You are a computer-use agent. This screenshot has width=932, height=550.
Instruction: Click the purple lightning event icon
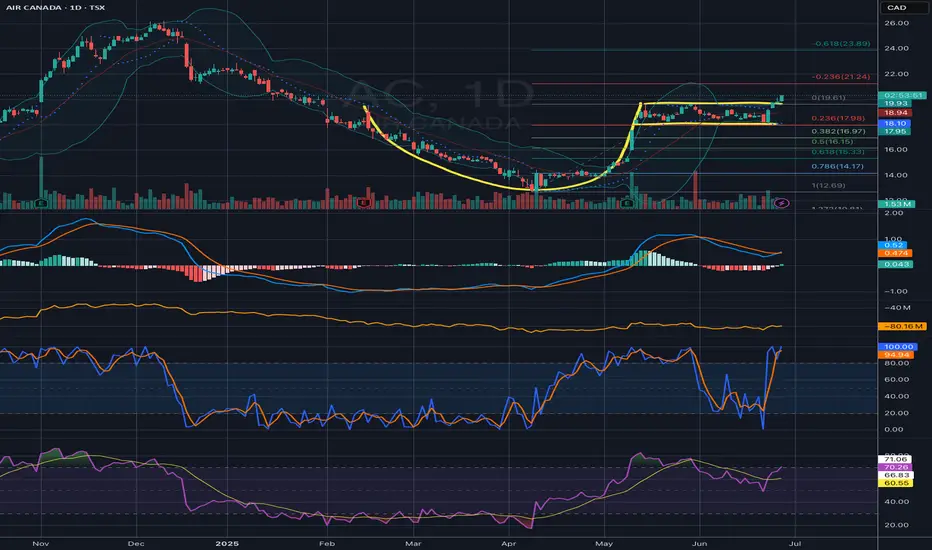(782, 203)
